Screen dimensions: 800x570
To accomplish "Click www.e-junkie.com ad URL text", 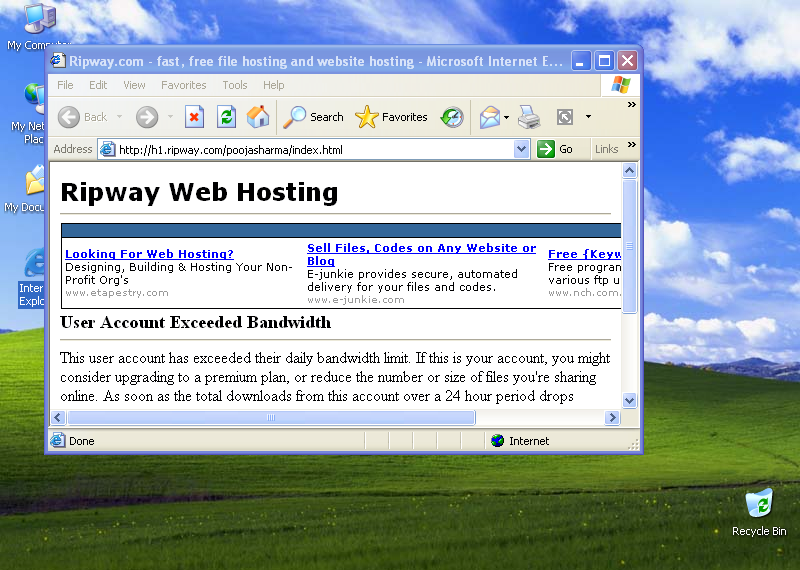I will pyautogui.click(x=356, y=300).
